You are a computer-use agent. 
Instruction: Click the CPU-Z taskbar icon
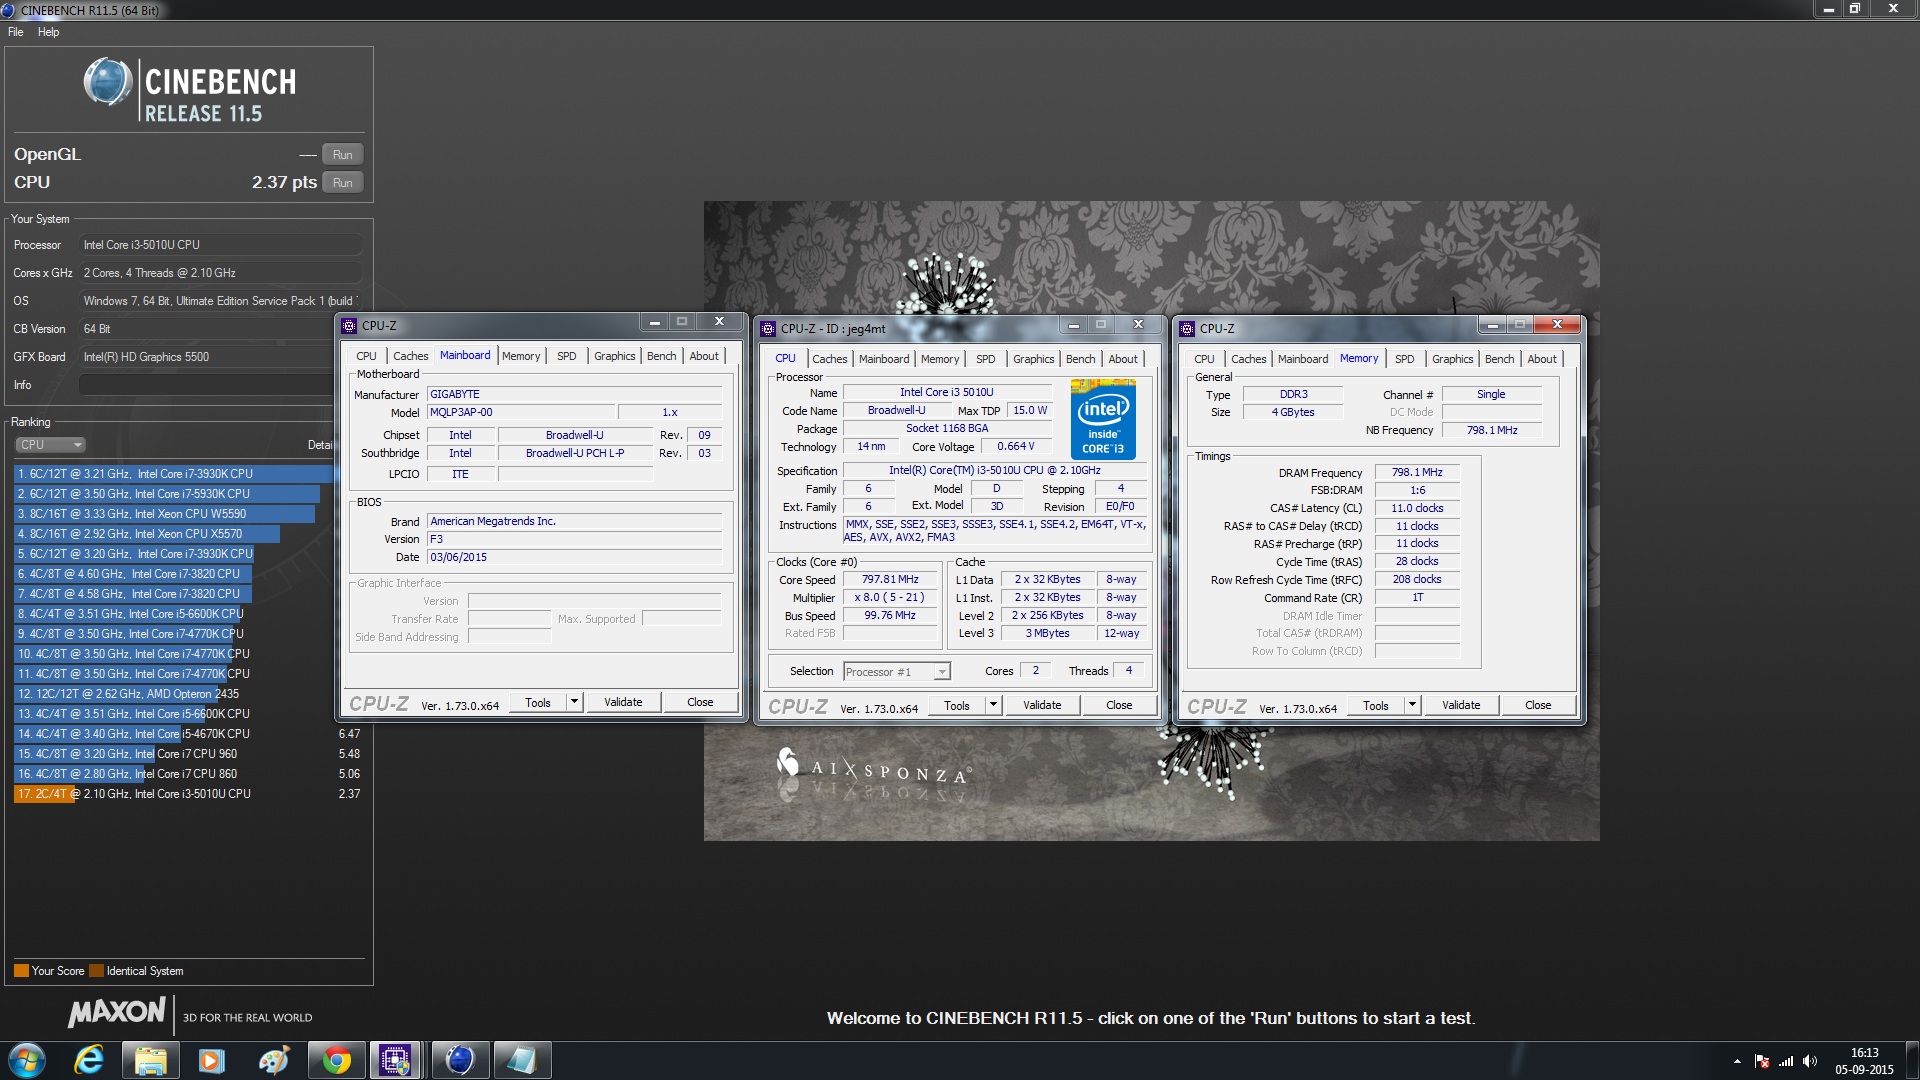397,1060
